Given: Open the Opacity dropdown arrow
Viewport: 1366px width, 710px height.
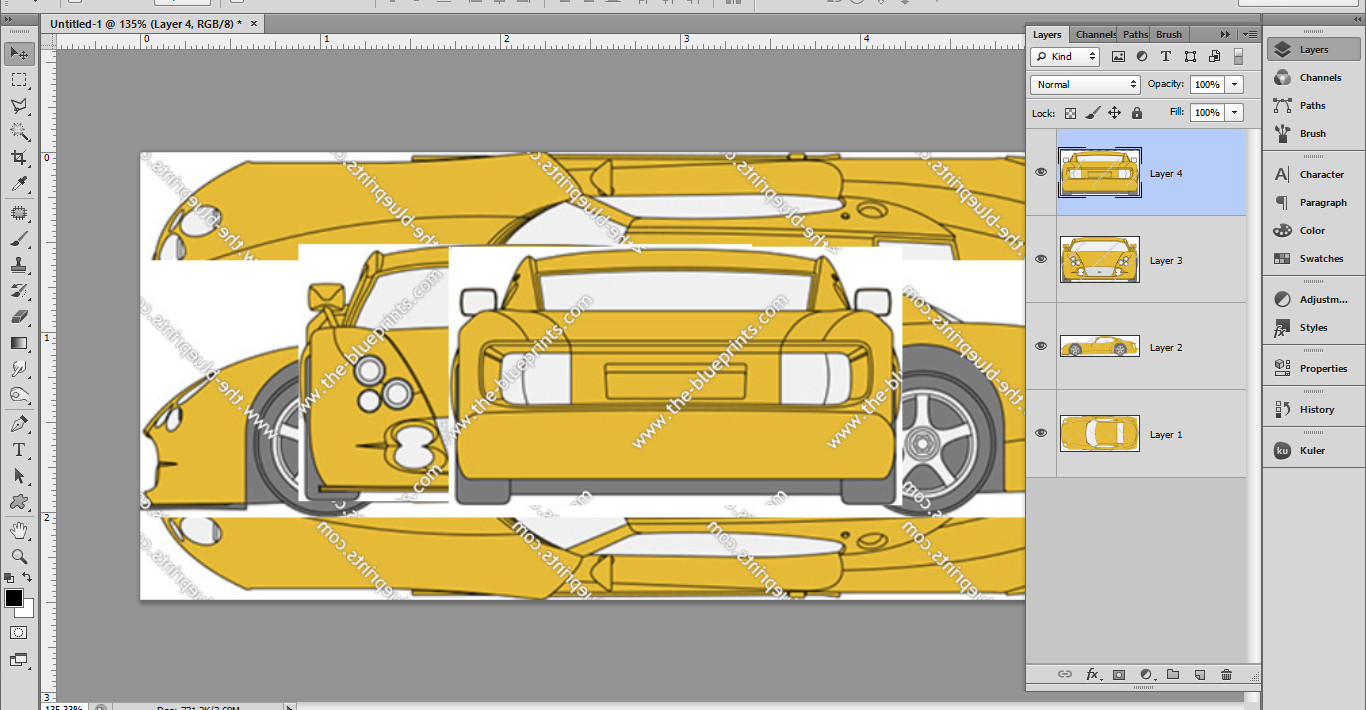Looking at the screenshot, I should pyautogui.click(x=1233, y=84).
